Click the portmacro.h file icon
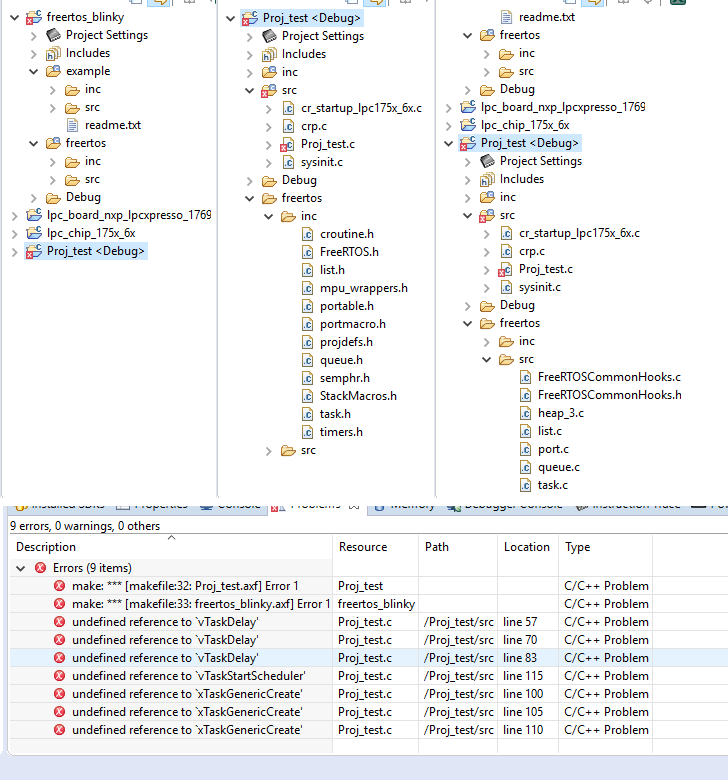 coord(308,324)
